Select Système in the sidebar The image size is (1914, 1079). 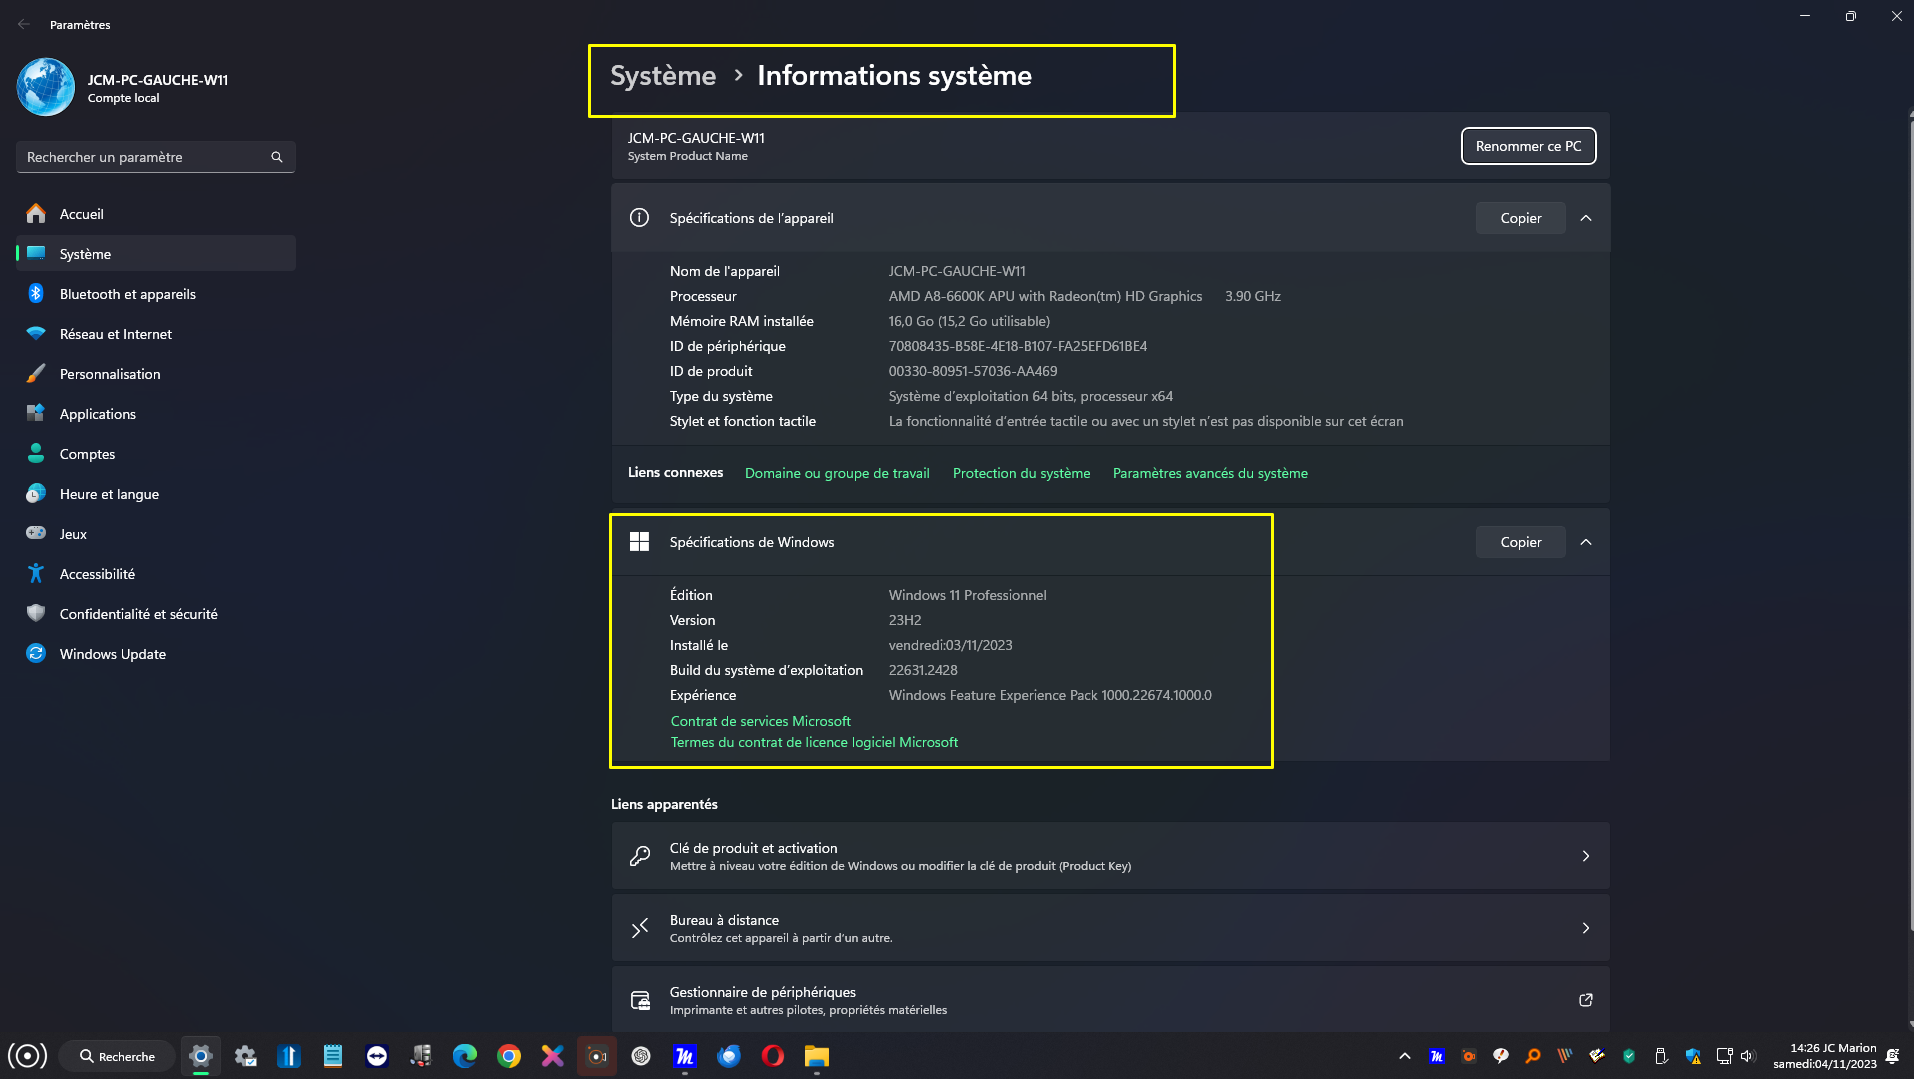[156, 254]
